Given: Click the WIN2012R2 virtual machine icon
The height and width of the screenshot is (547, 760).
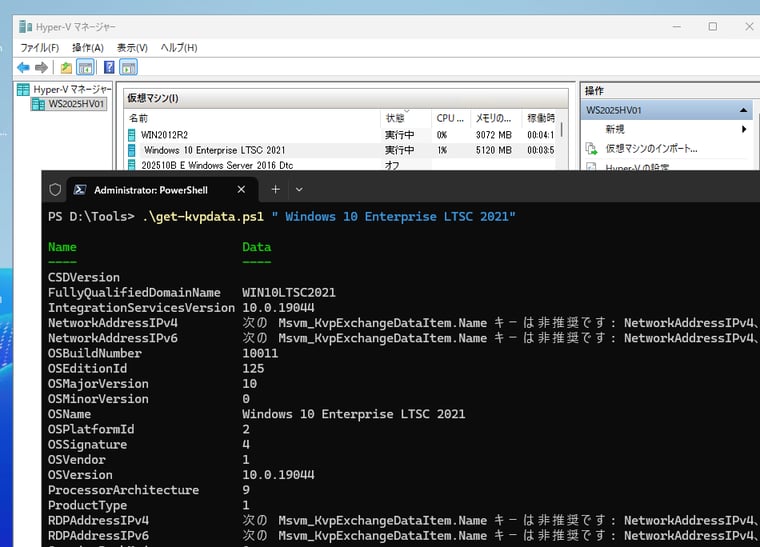Looking at the screenshot, I should (x=131, y=134).
